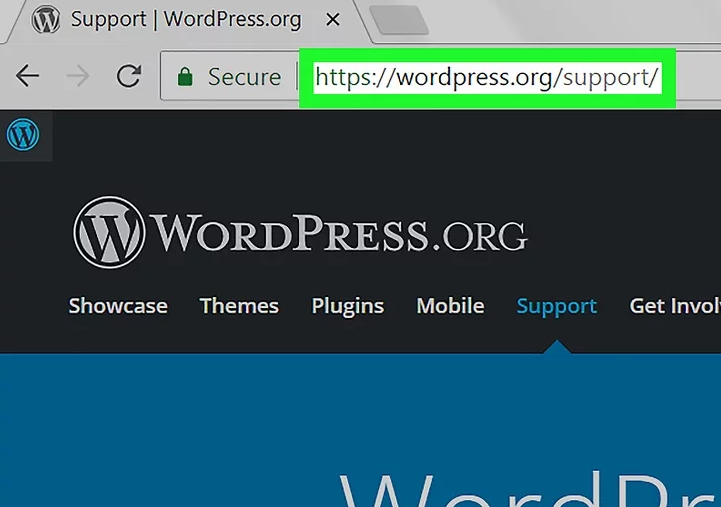Click the browser forward arrow
Viewport: 721px width, 507px height.
78,76
